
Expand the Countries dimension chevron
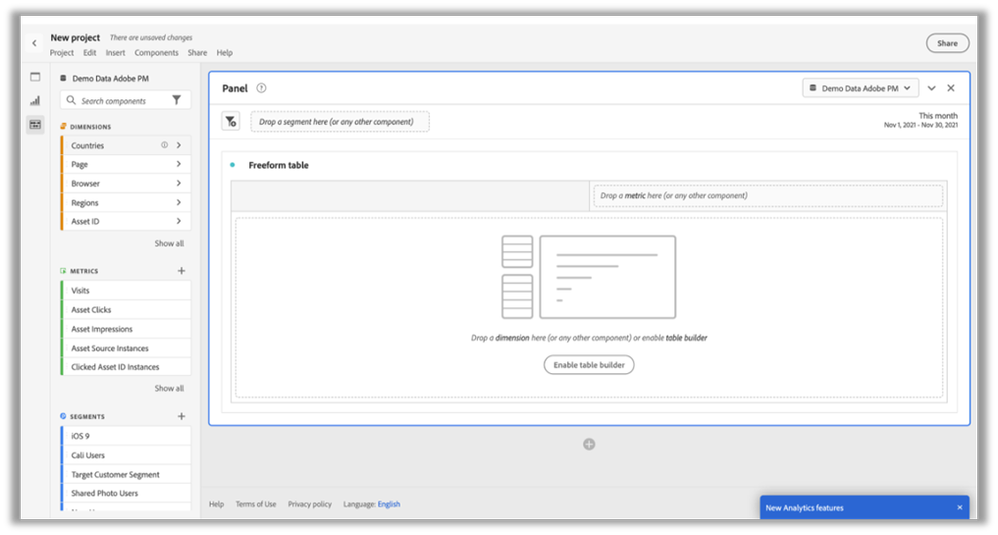pos(179,146)
